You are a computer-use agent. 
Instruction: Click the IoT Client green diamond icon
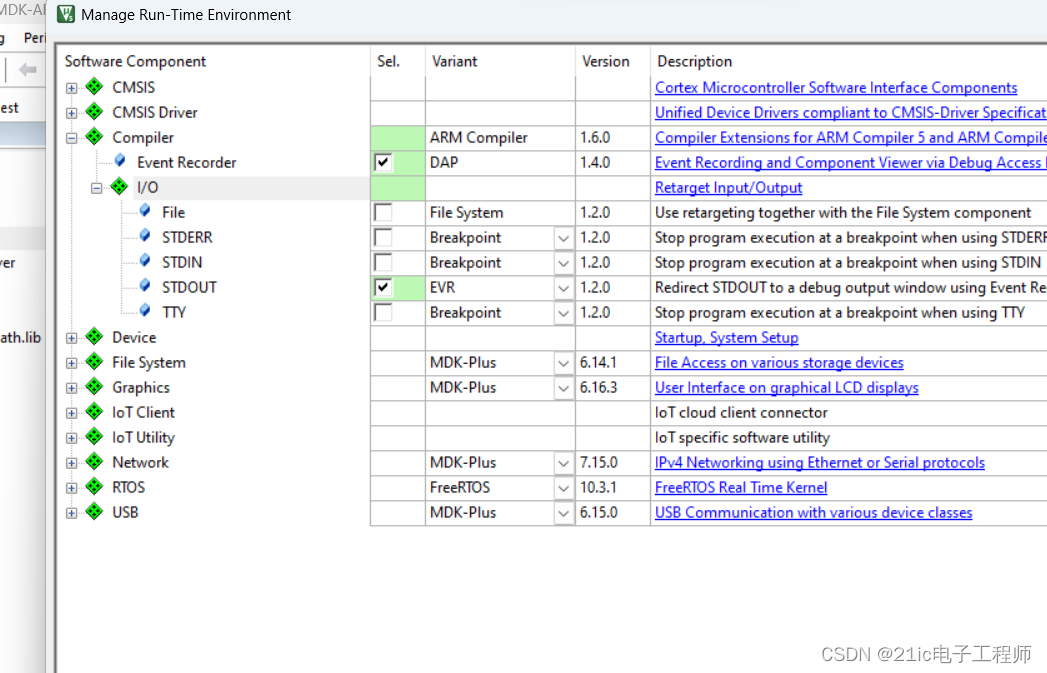click(95, 411)
